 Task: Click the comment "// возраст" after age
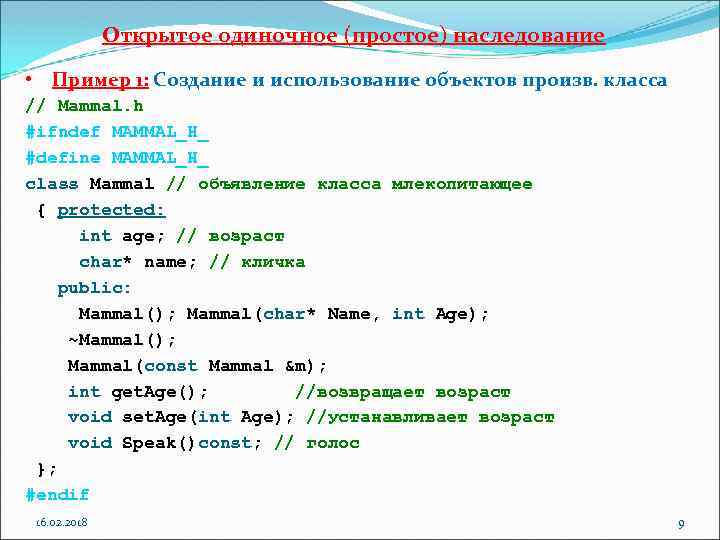click(230, 236)
